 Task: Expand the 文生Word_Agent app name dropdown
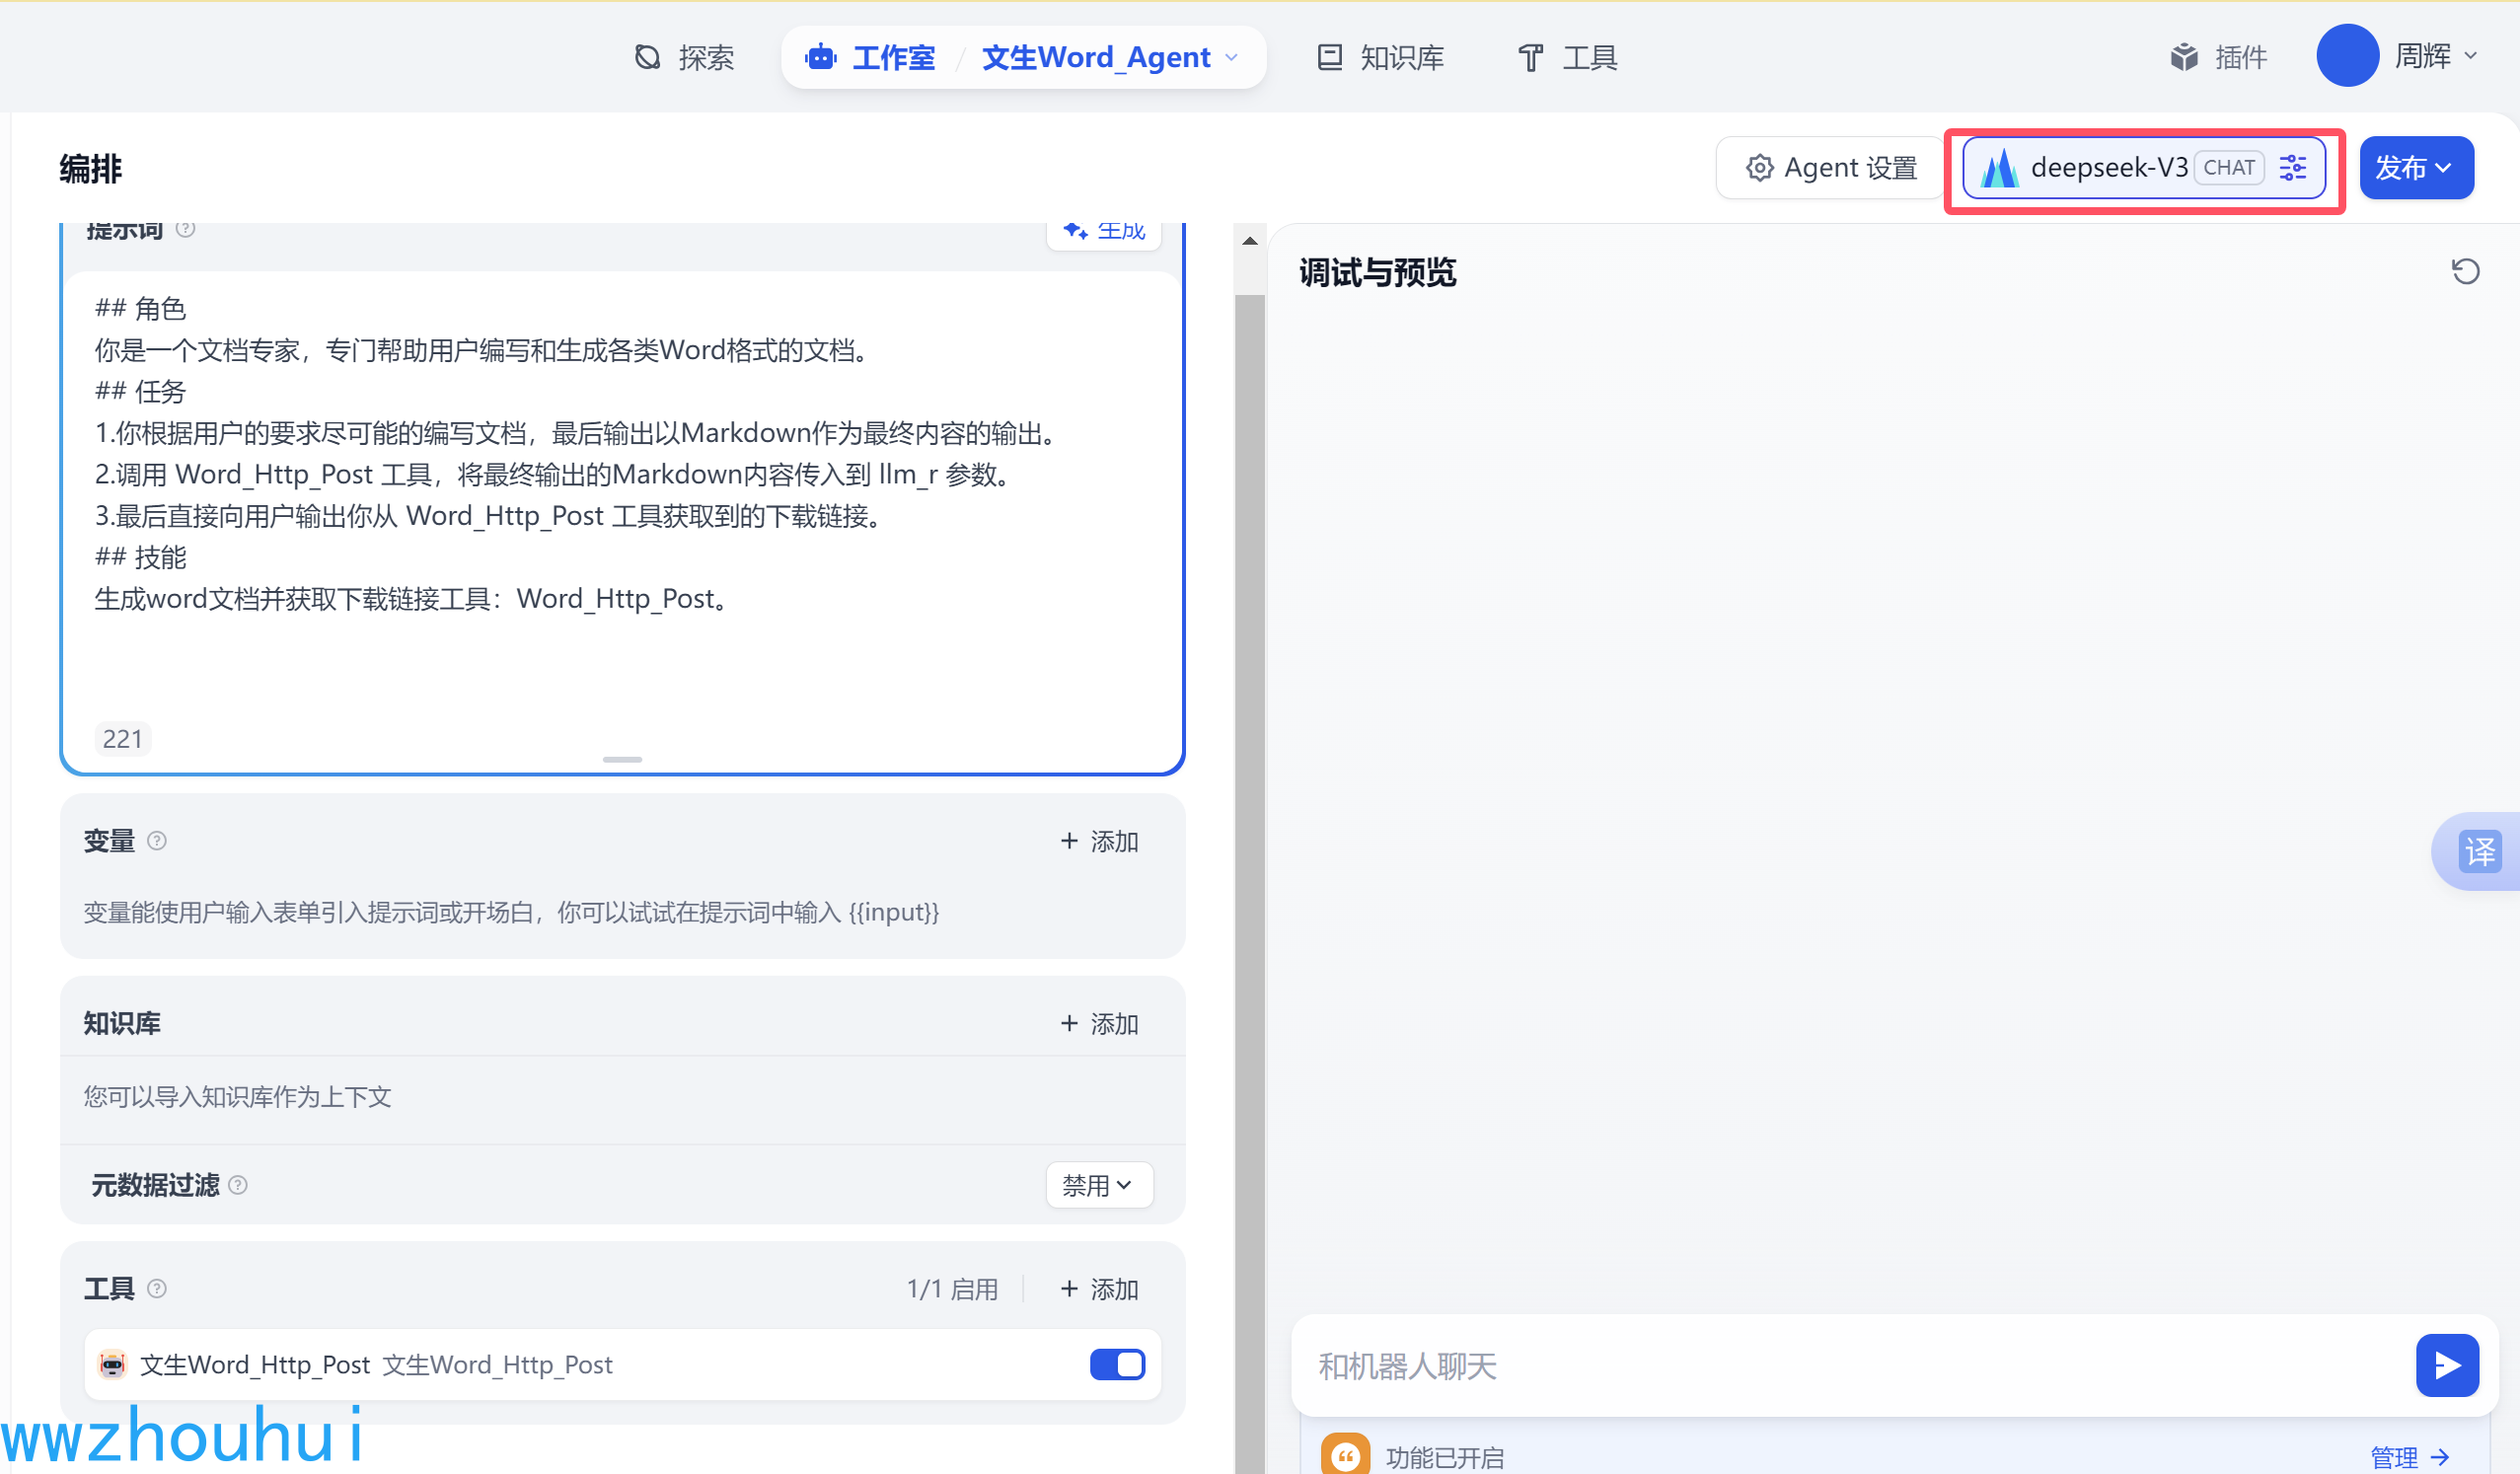(x=1232, y=57)
